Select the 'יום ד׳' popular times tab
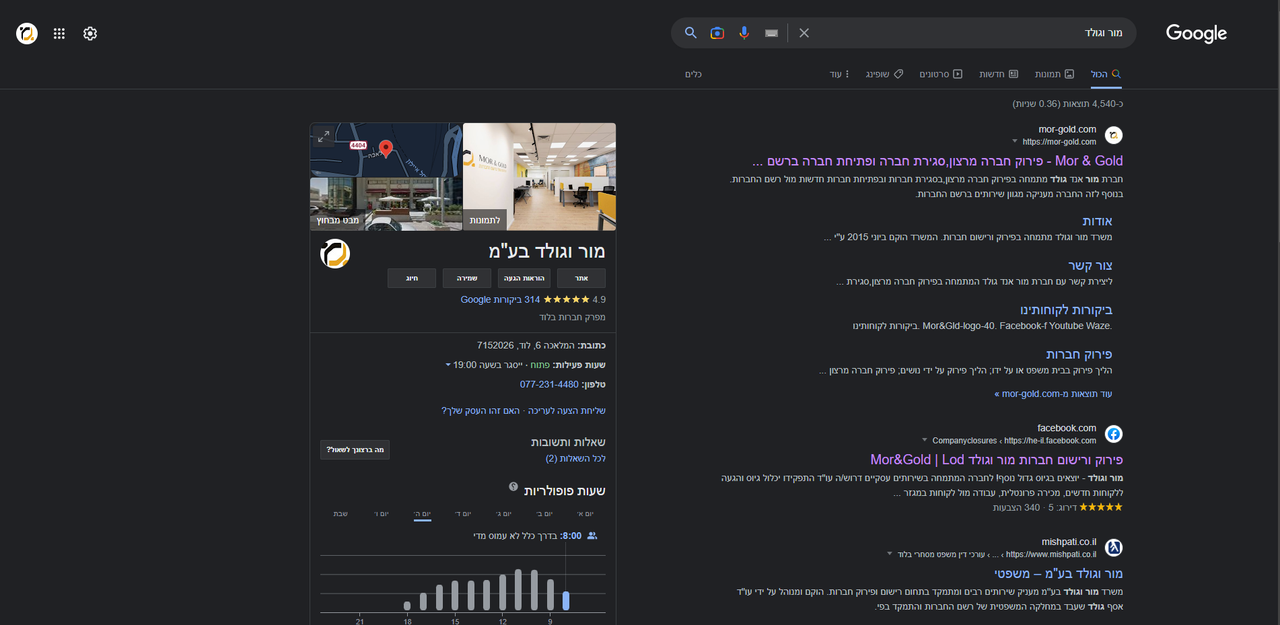 (x=464, y=513)
